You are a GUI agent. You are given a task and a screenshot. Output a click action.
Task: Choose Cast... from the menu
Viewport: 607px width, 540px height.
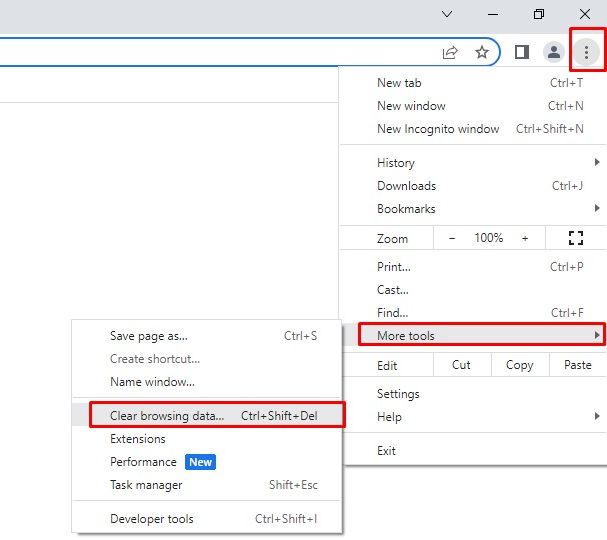tap(472, 290)
